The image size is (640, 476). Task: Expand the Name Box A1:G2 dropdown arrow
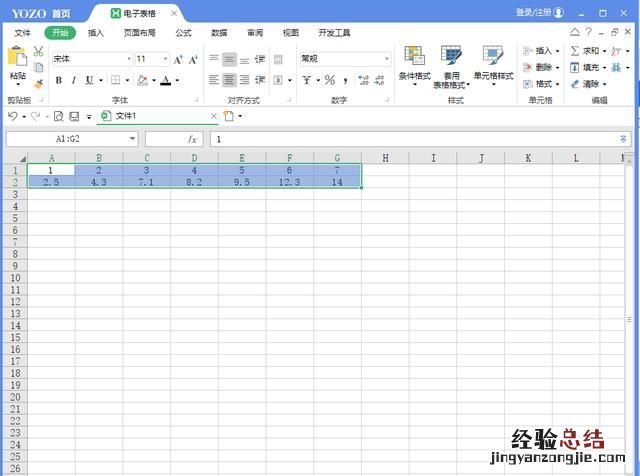(x=132, y=139)
